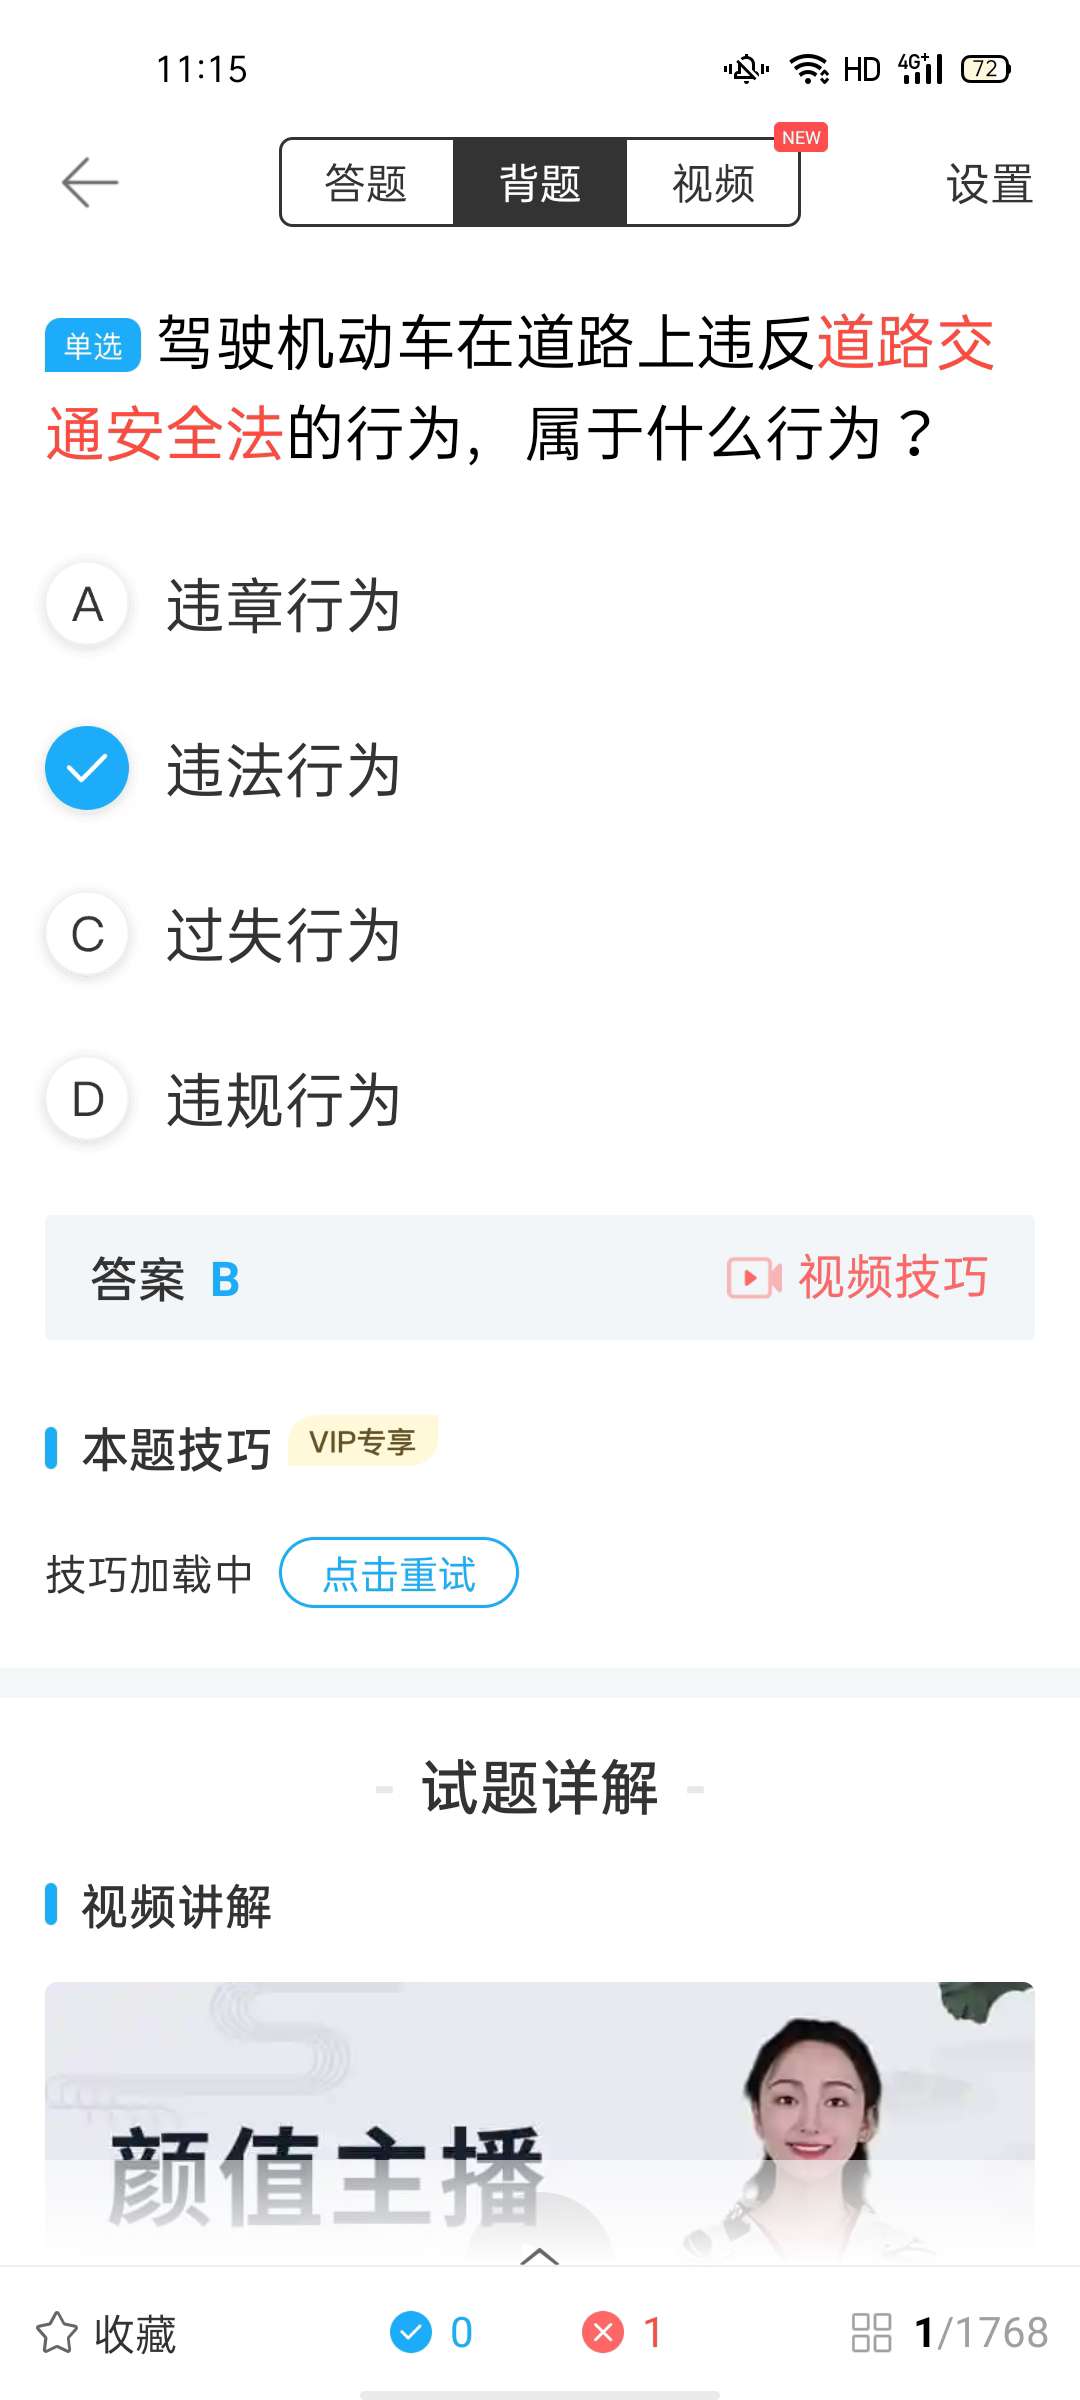Tap the back arrow icon
The image size is (1080, 2400).
(90, 183)
